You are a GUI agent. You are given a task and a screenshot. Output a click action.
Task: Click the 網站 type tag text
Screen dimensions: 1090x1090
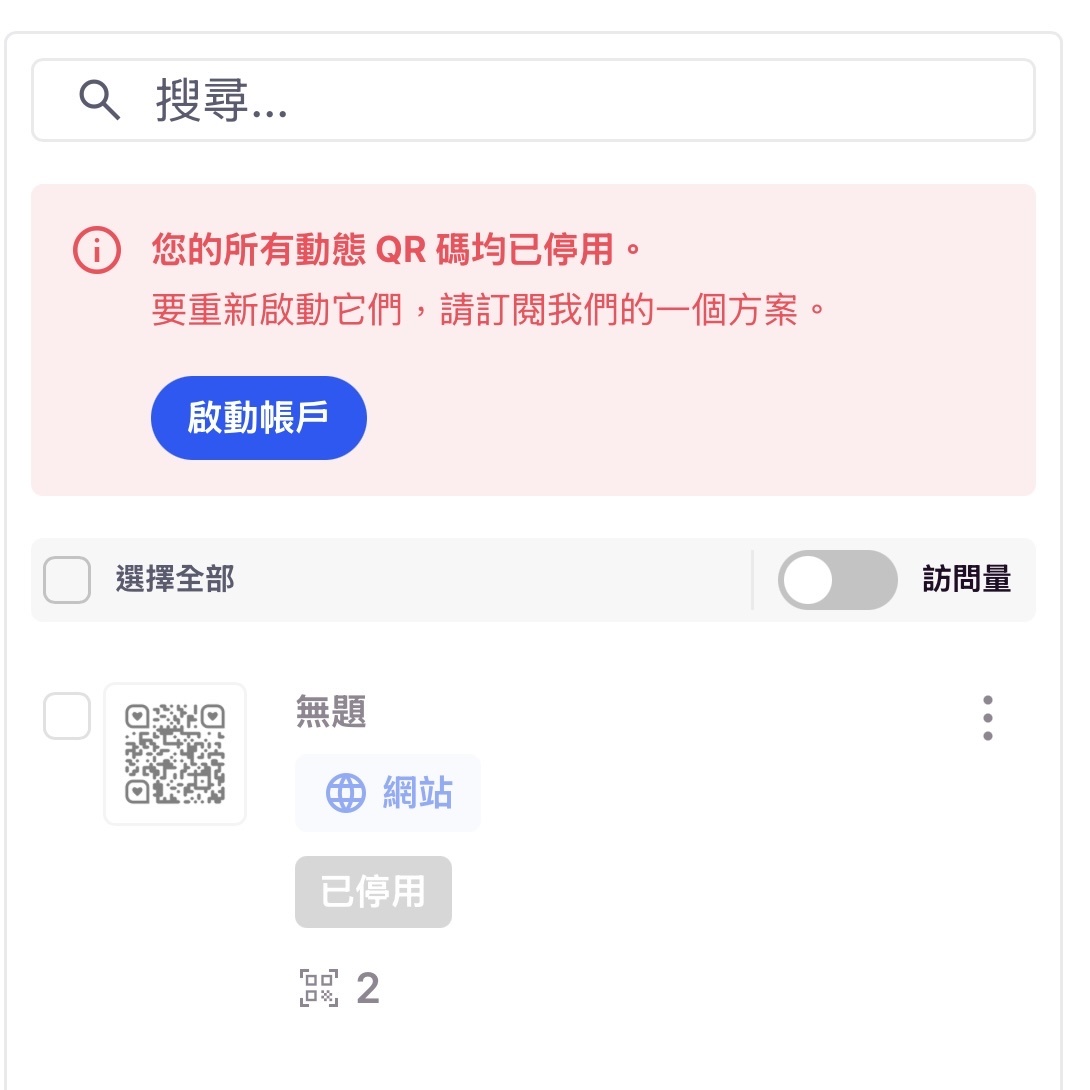[x=418, y=793]
